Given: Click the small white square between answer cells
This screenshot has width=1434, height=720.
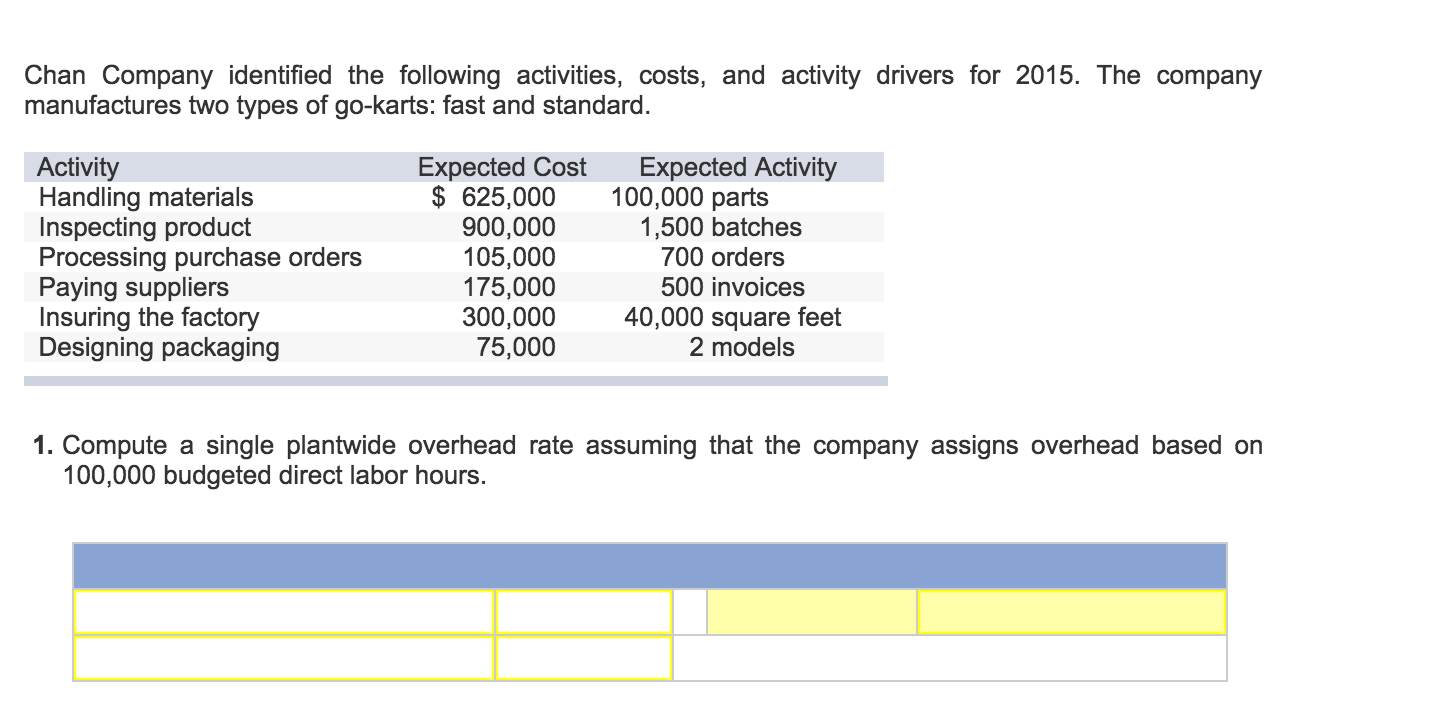Looking at the screenshot, I should click(x=690, y=611).
